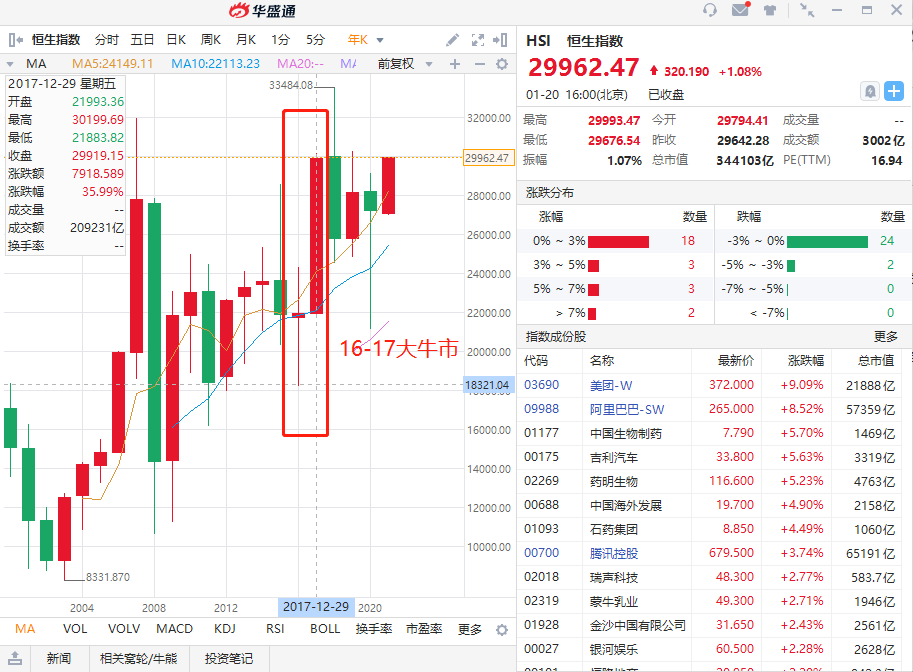Image resolution: width=913 pixels, height=672 pixels.
Task: Select the MA indicator tab
Action: (25, 629)
